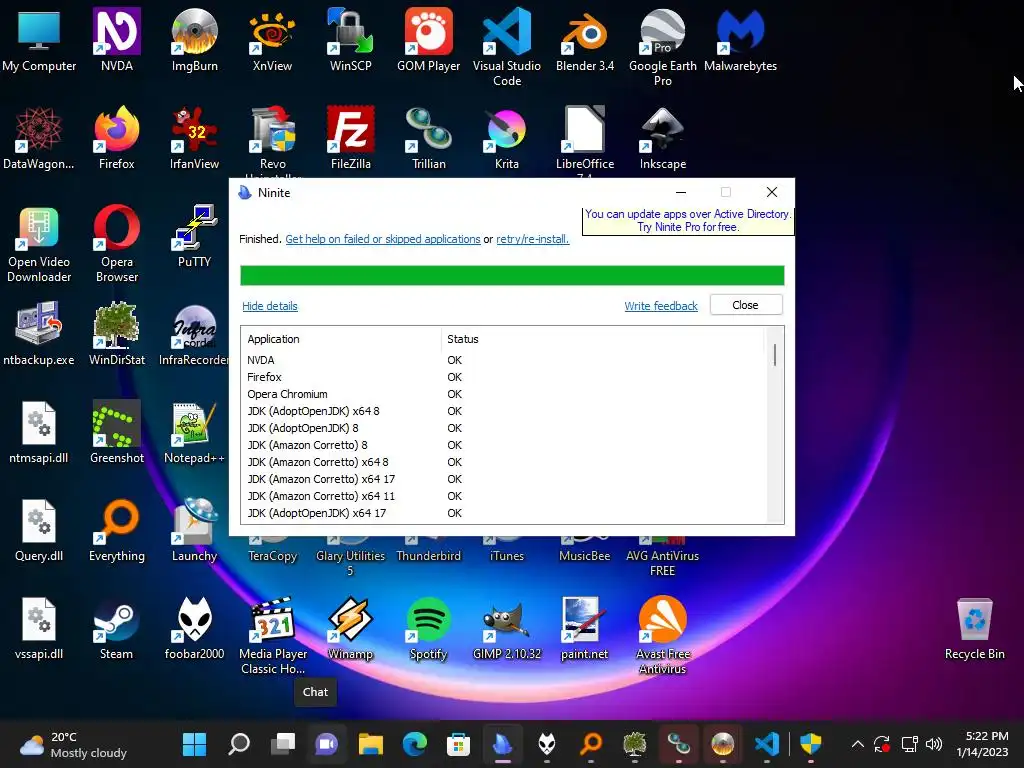Show hidden system tray icons

pos(857,744)
